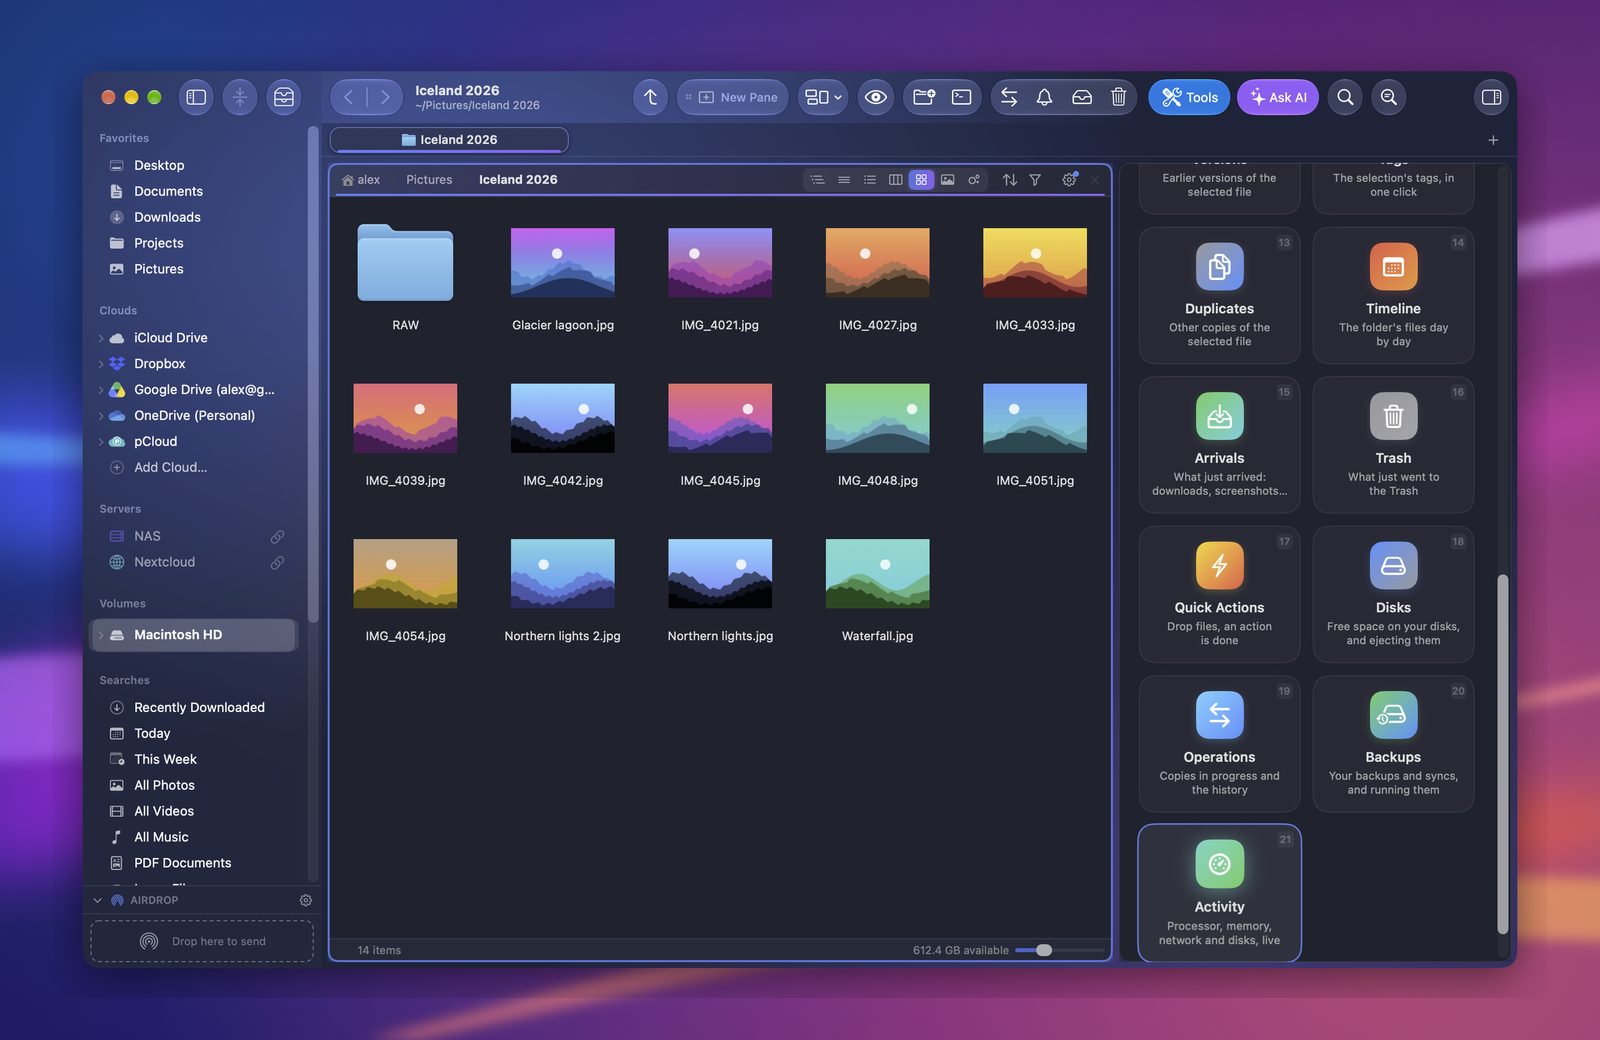The height and width of the screenshot is (1040, 1600).
Task: Toggle the left sidebar panel button
Action: click(x=196, y=97)
